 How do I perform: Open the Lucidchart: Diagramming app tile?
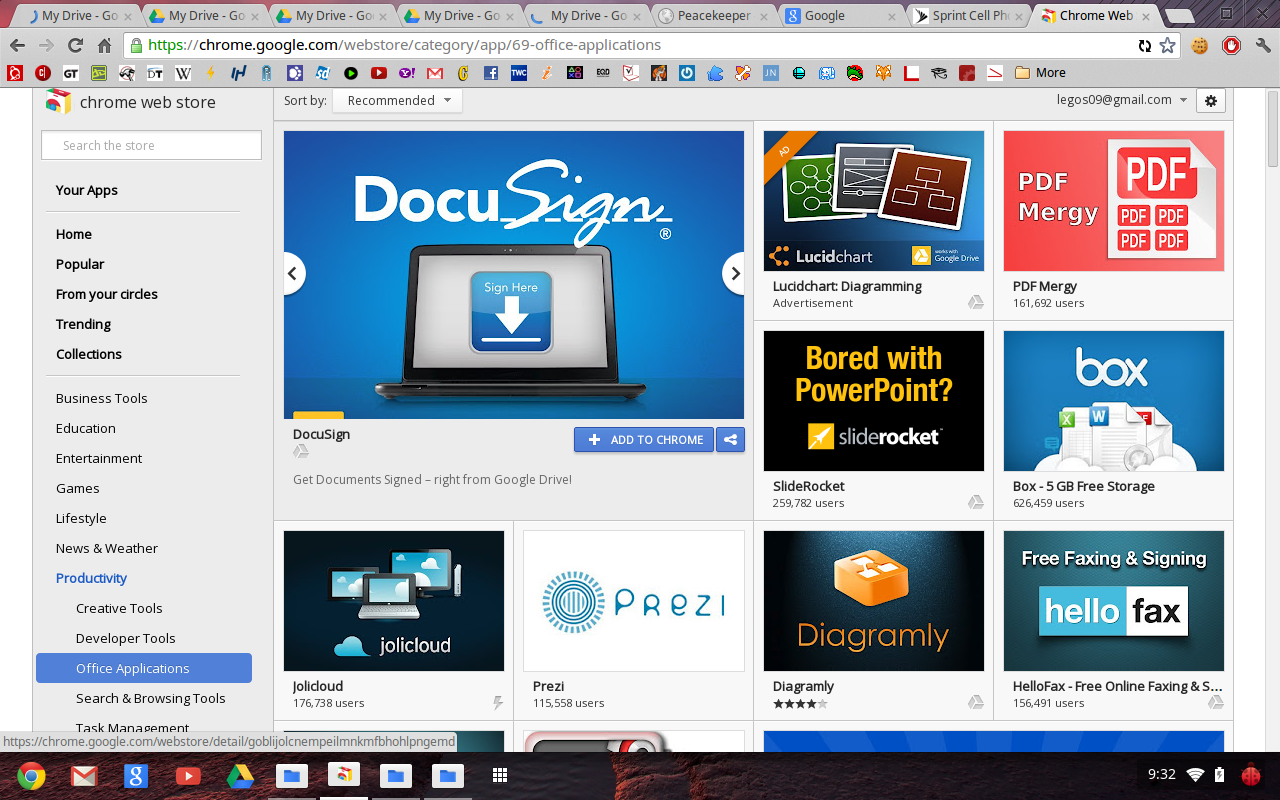874,220
